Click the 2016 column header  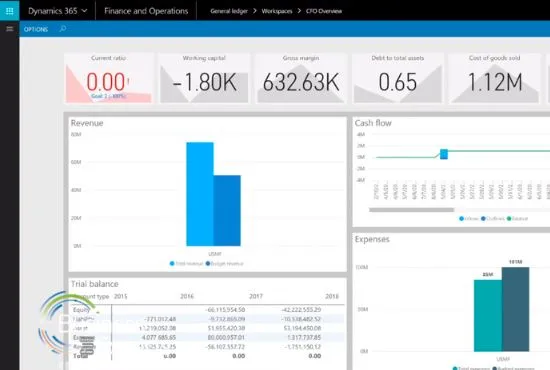[x=187, y=296]
